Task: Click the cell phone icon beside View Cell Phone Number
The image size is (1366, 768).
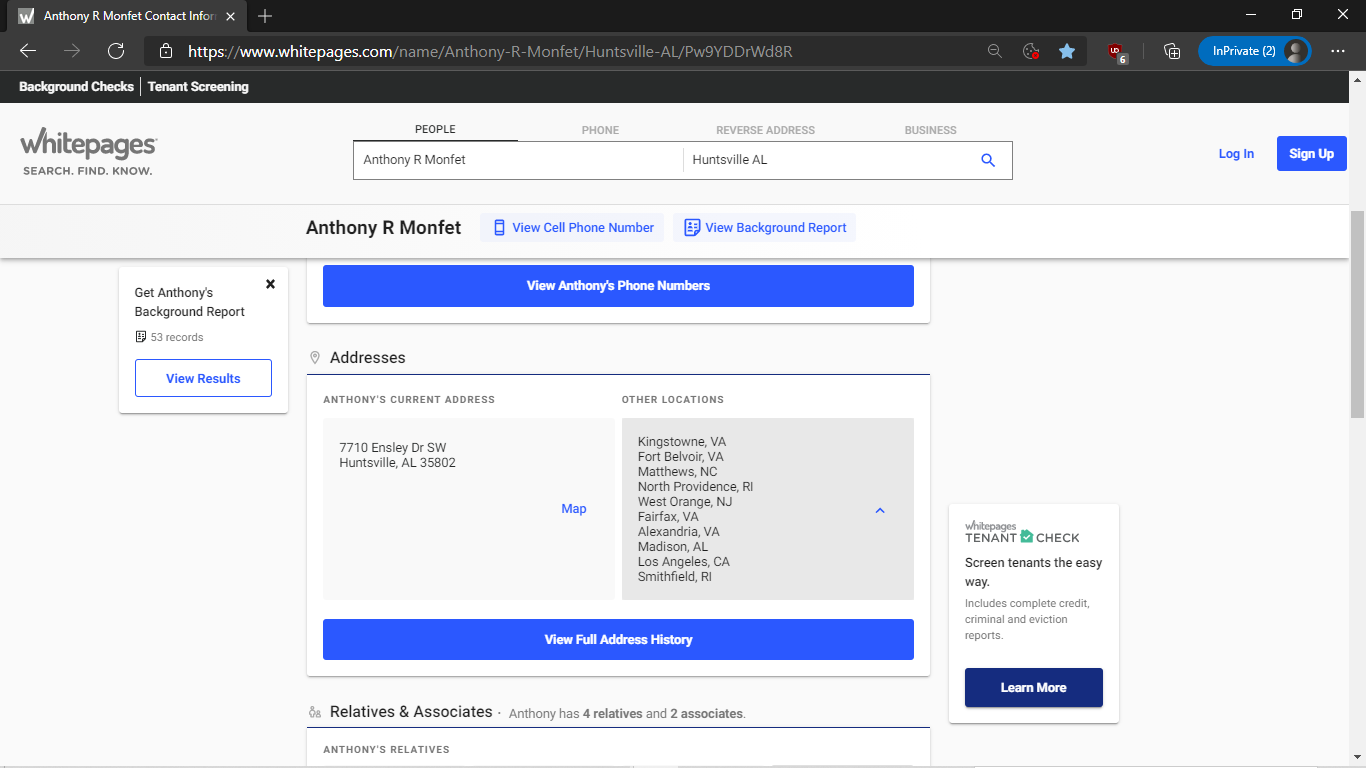Action: coord(500,228)
